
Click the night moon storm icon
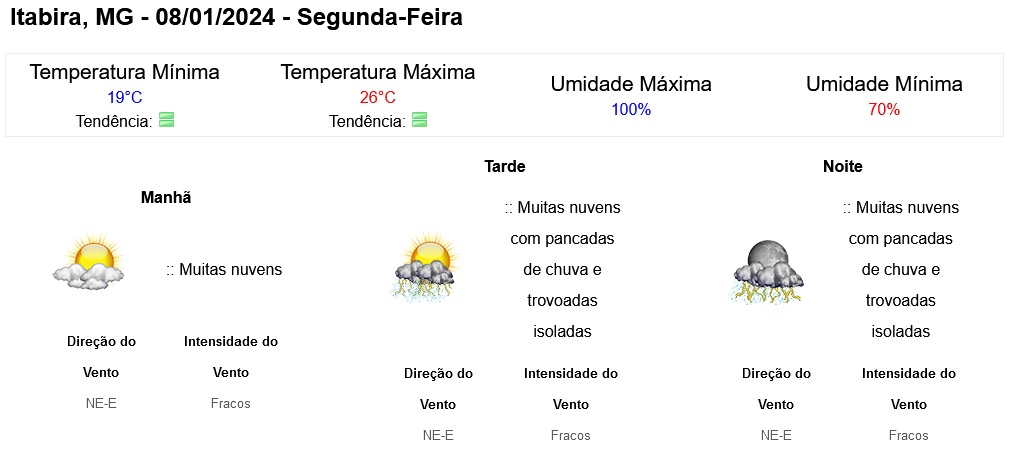[x=766, y=271]
